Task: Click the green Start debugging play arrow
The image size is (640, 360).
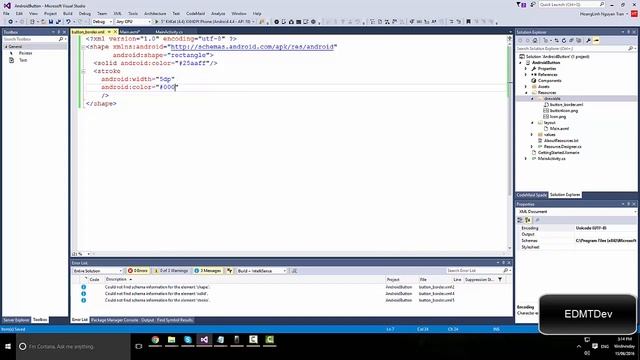Action: (x=156, y=22)
